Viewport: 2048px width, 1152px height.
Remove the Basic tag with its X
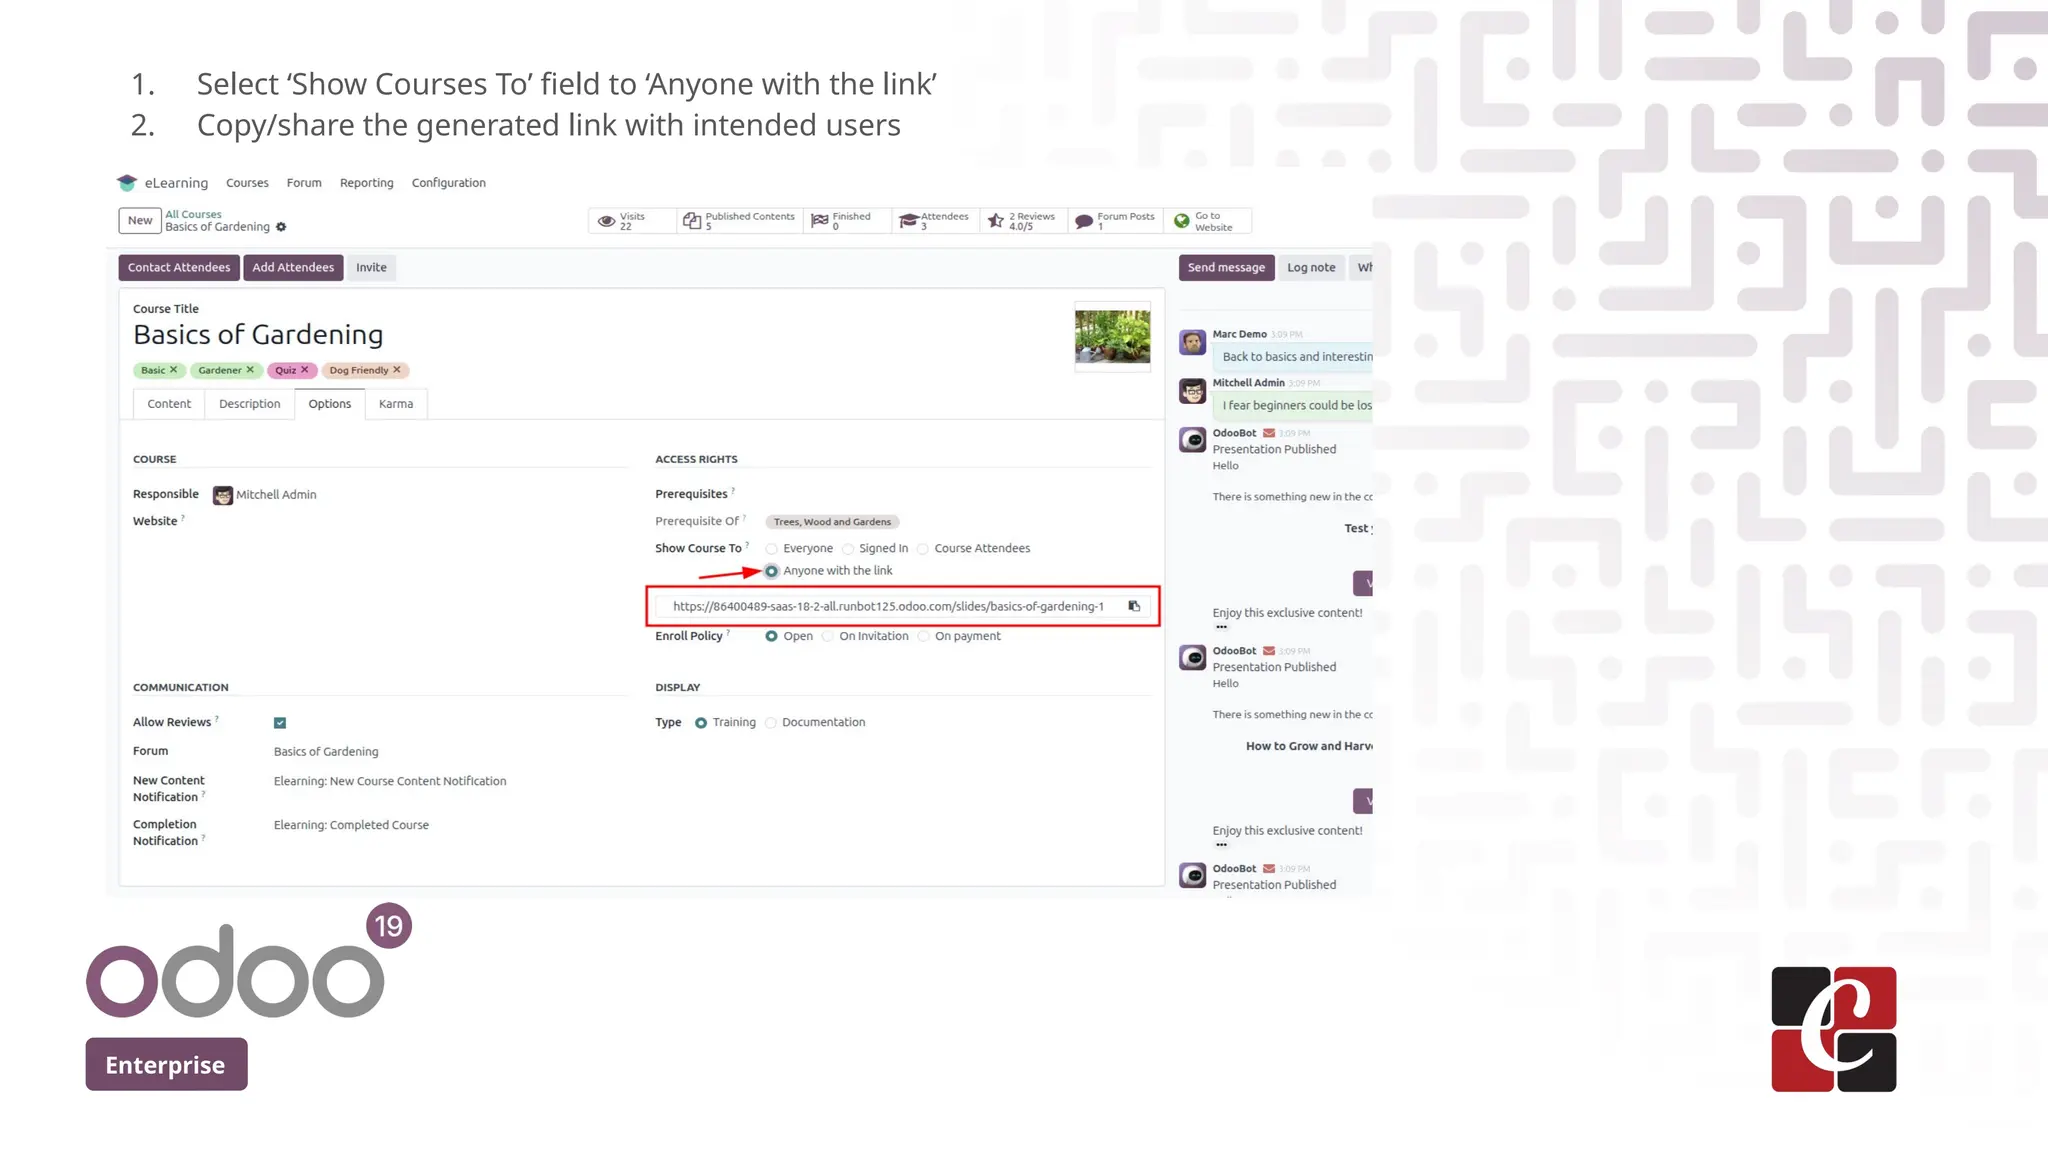pyautogui.click(x=173, y=370)
